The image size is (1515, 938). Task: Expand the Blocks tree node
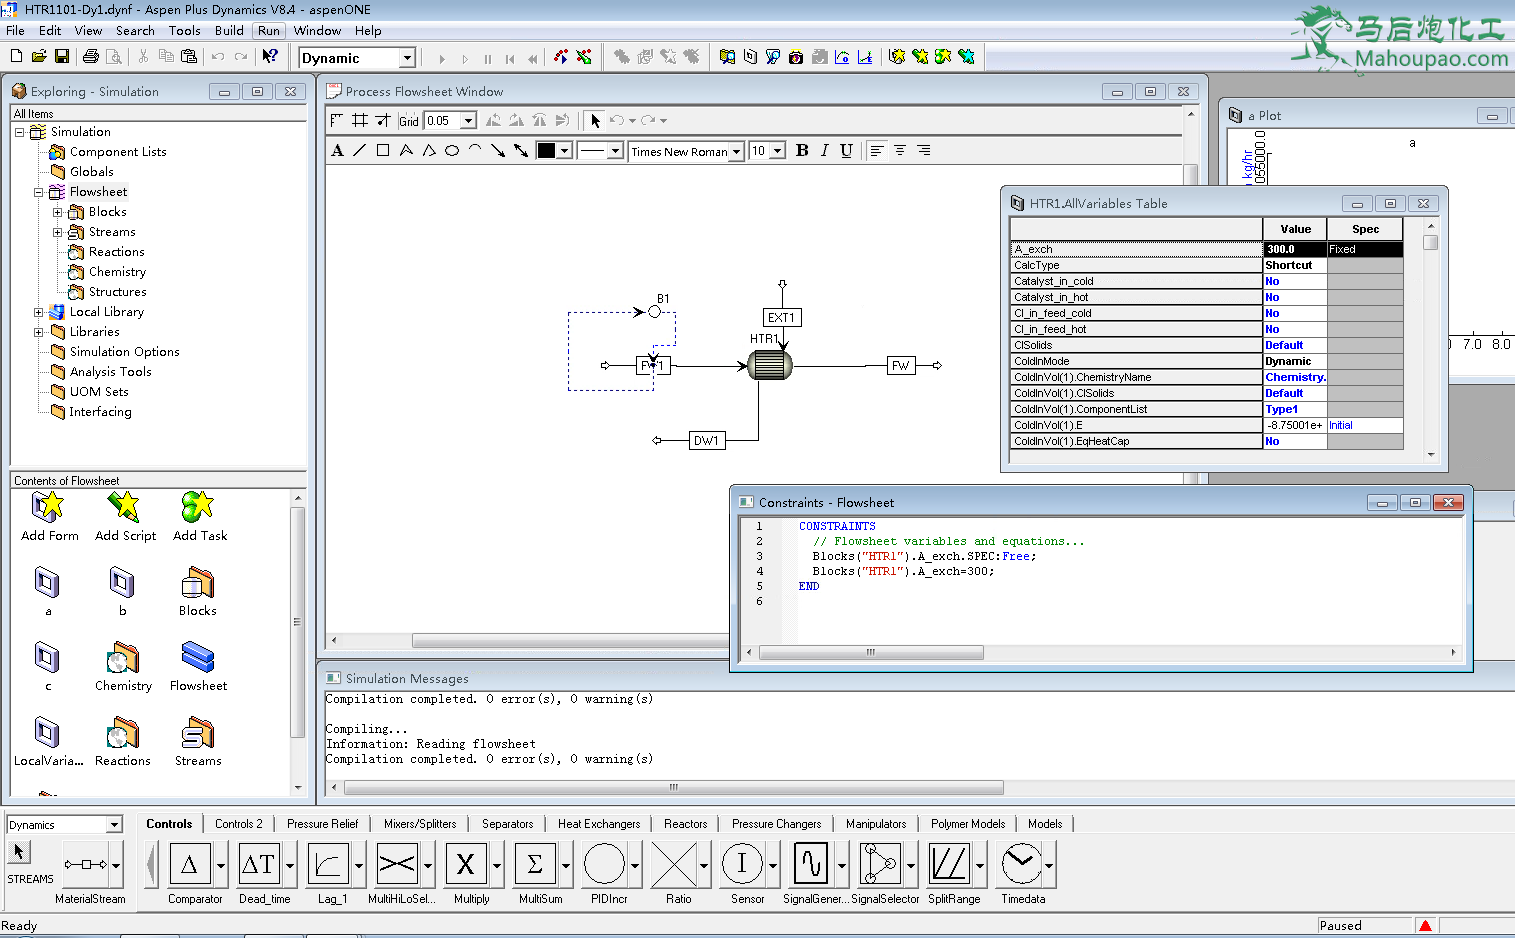coord(57,212)
